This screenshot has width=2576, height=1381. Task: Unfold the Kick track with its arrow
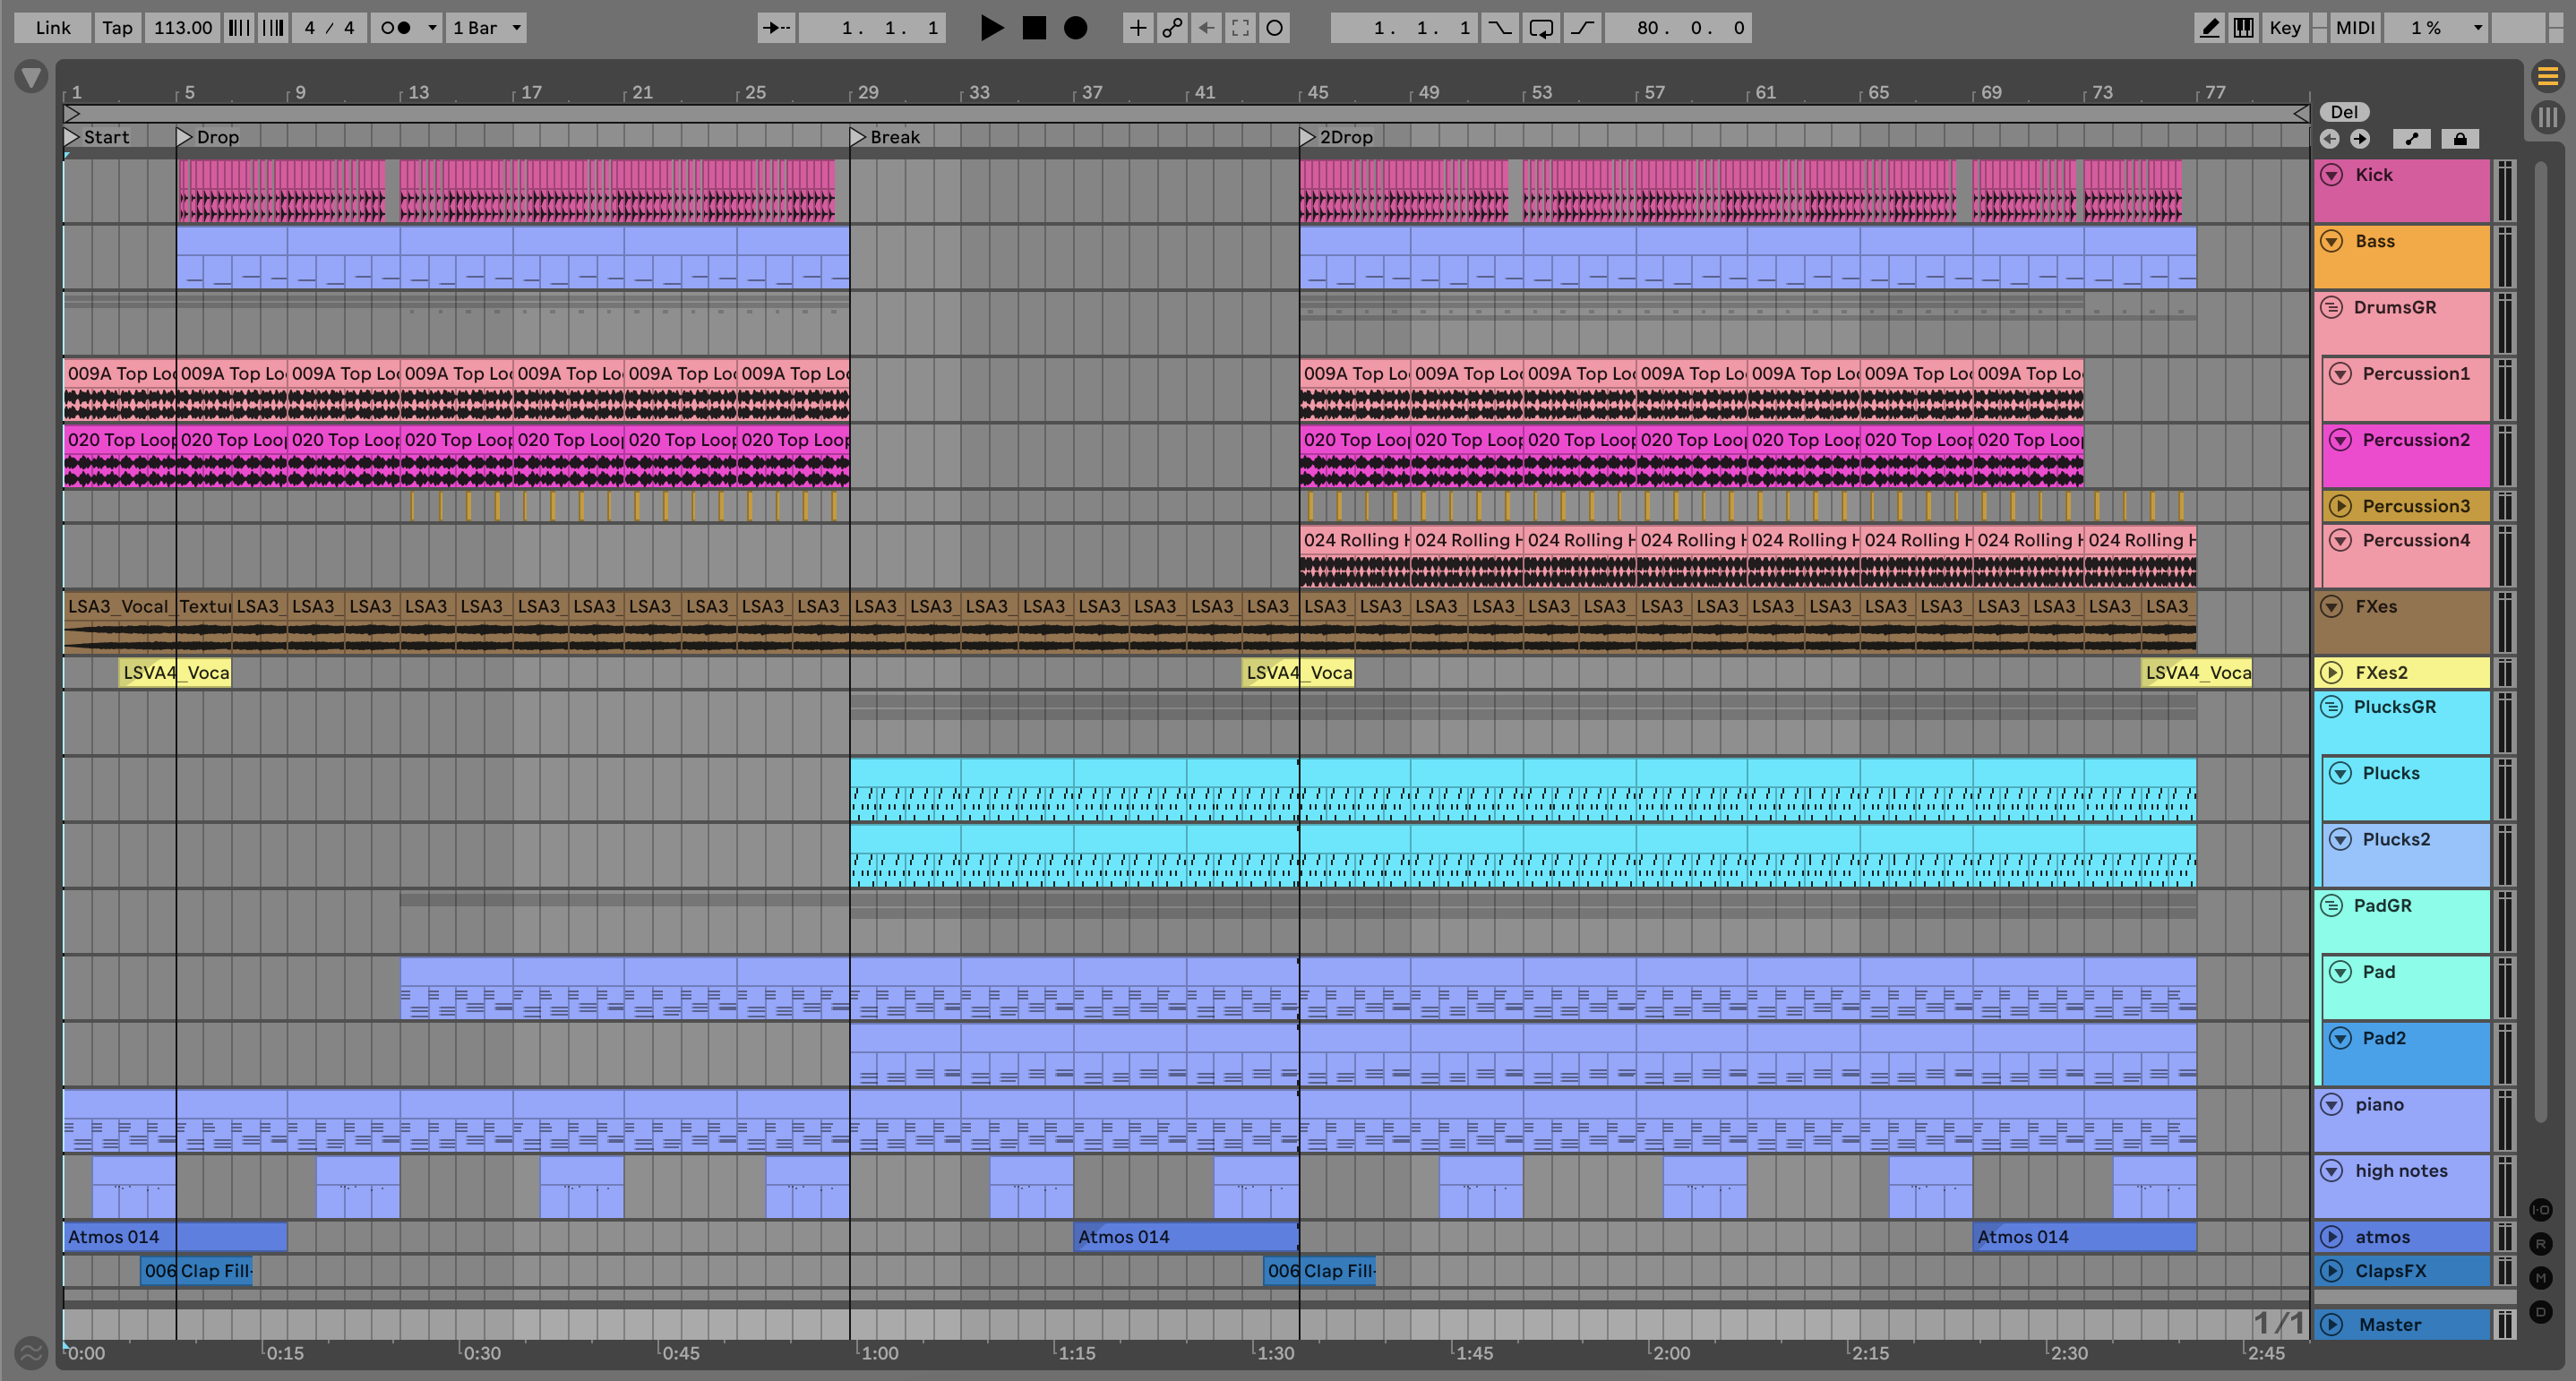(x=2331, y=175)
